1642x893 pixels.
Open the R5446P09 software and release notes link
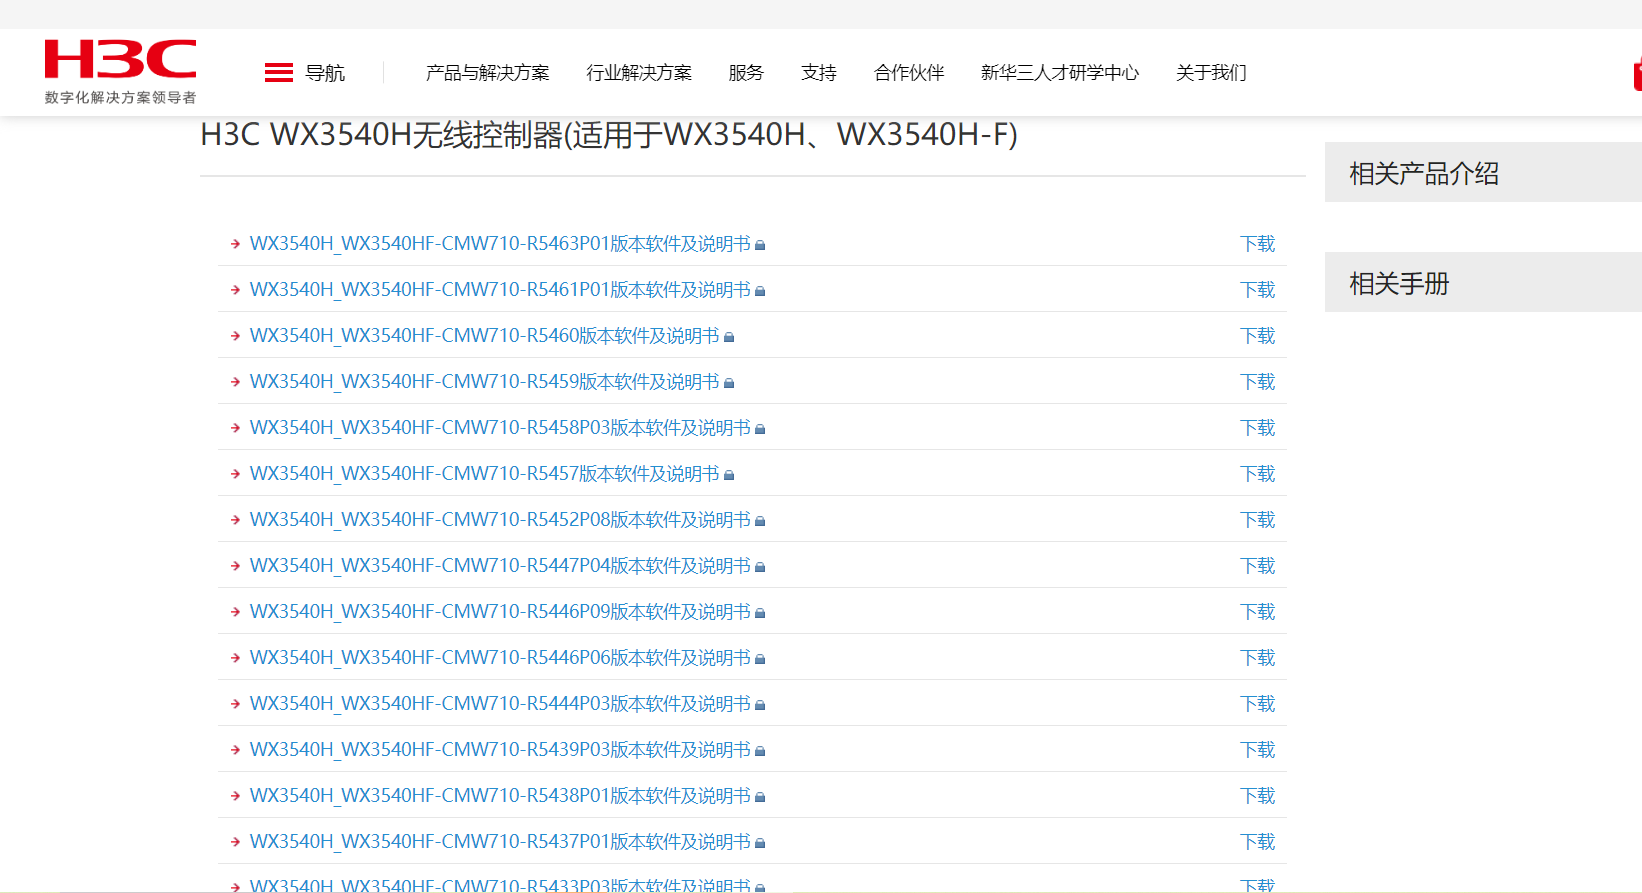click(x=500, y=612)
